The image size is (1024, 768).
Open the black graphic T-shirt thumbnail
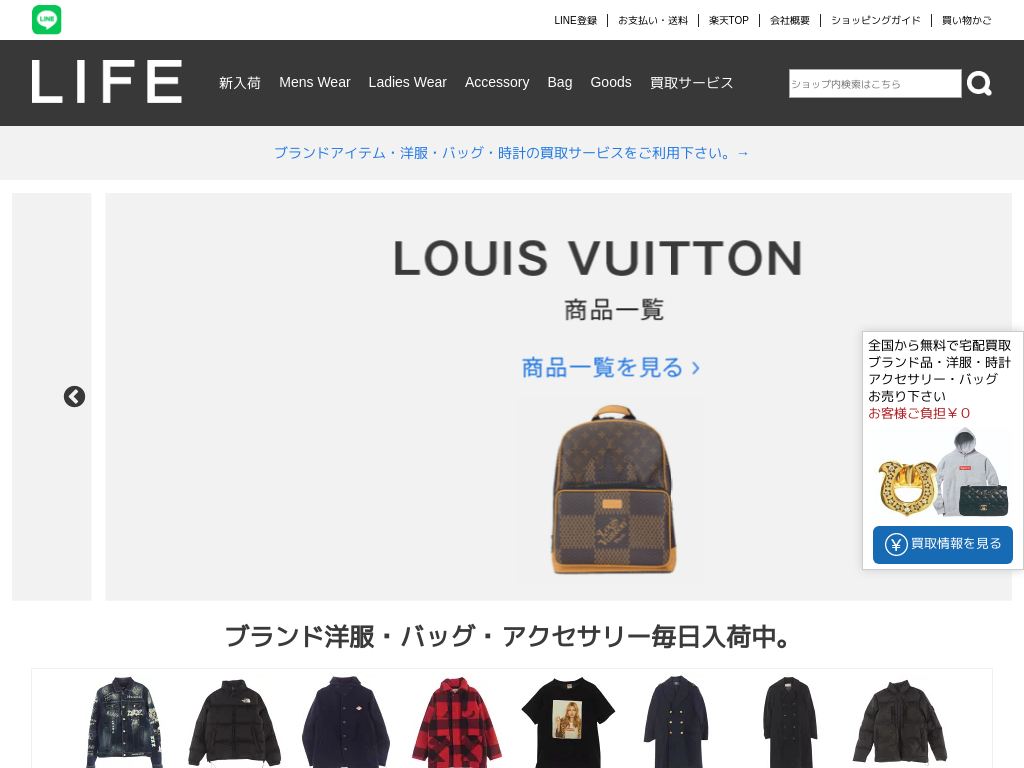pos(568,722)
